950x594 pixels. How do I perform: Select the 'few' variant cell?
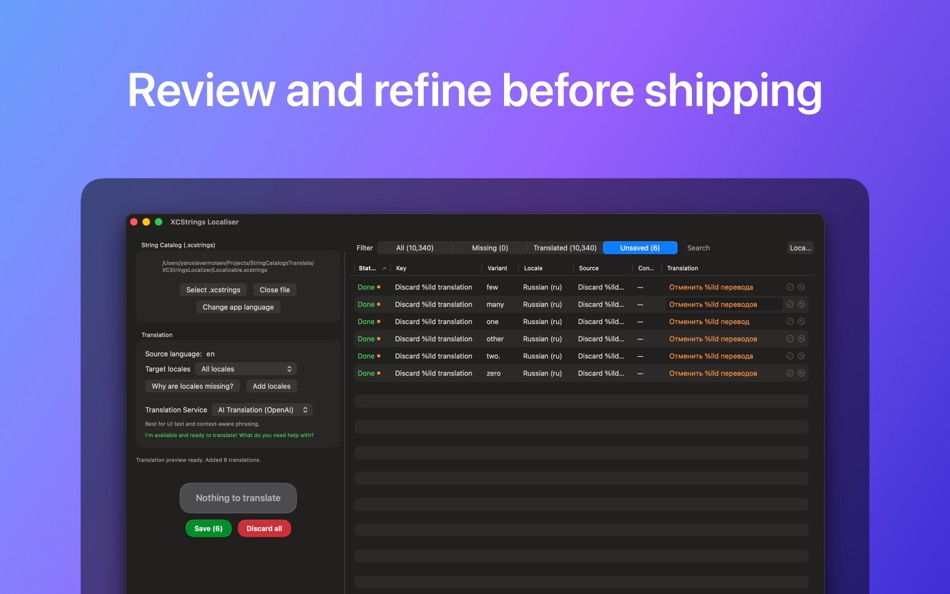(492, 287)
